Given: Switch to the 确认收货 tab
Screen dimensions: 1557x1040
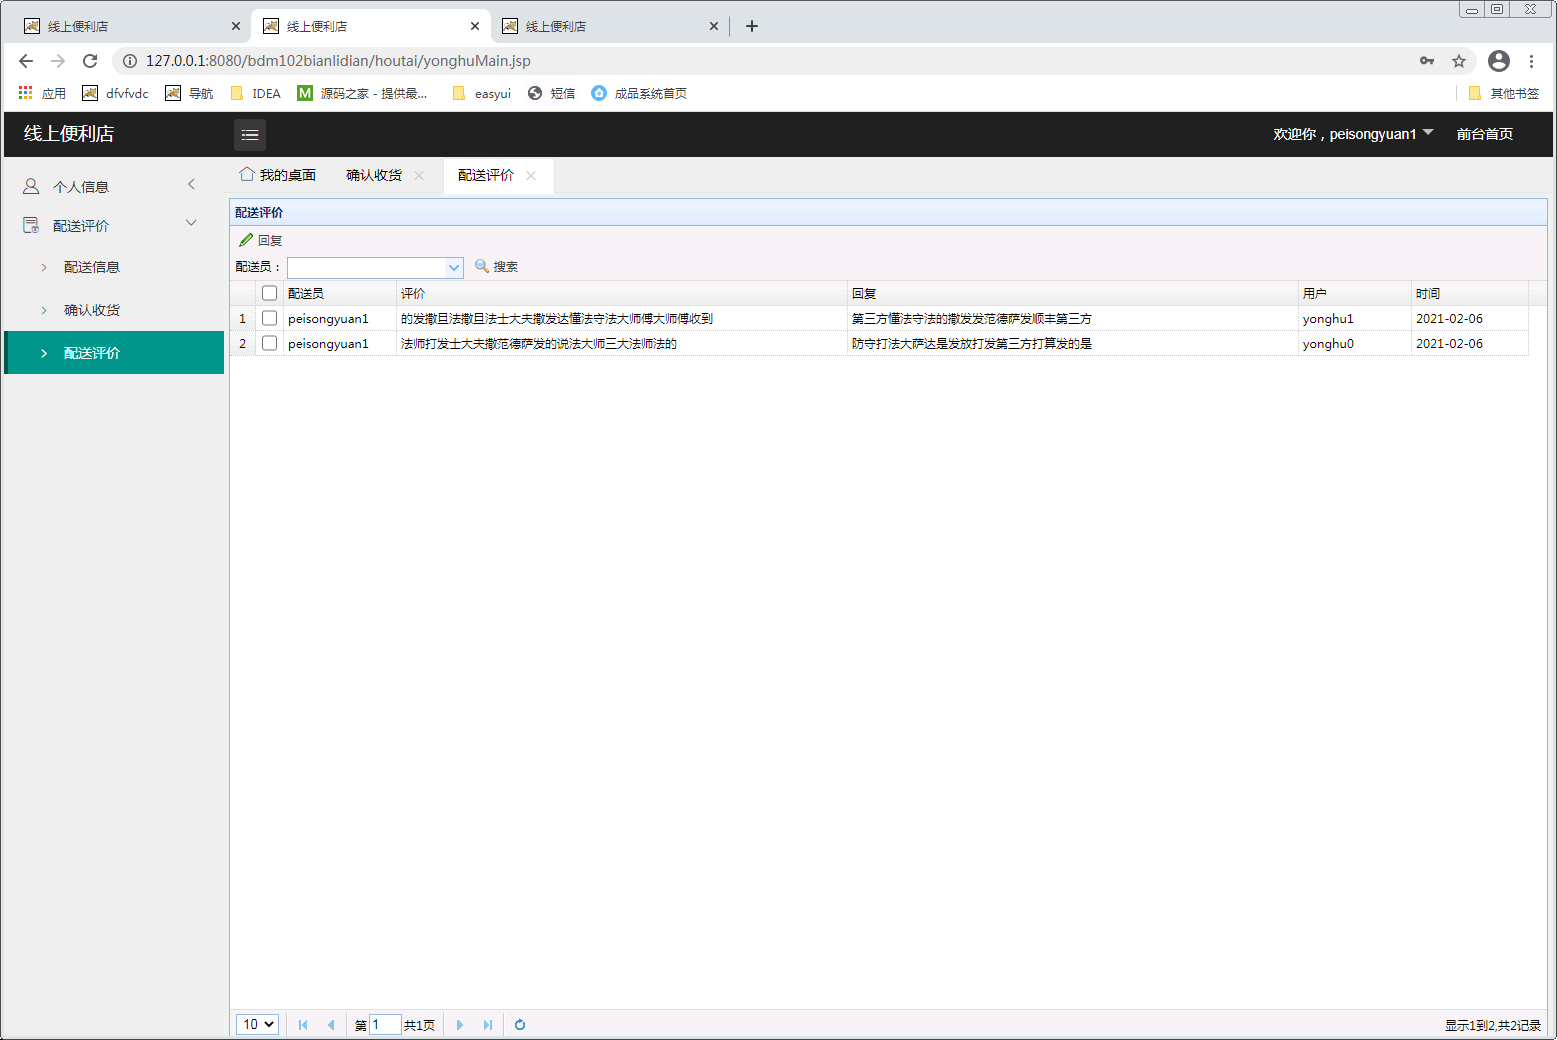Looking at the screenshot, I should tap(374, 175).
